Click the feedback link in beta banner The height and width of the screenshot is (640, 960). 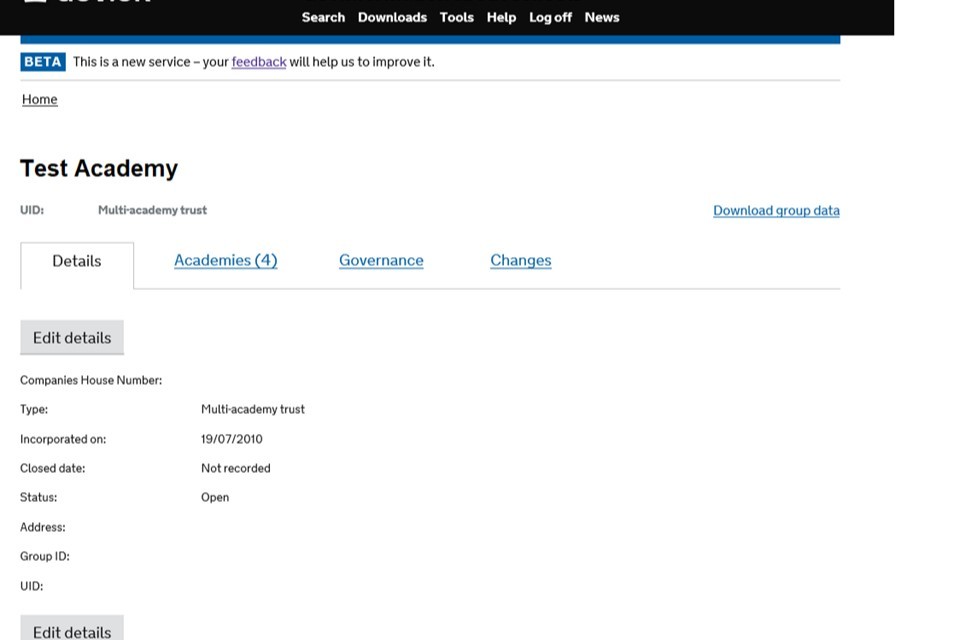click(x=259, y=62)
